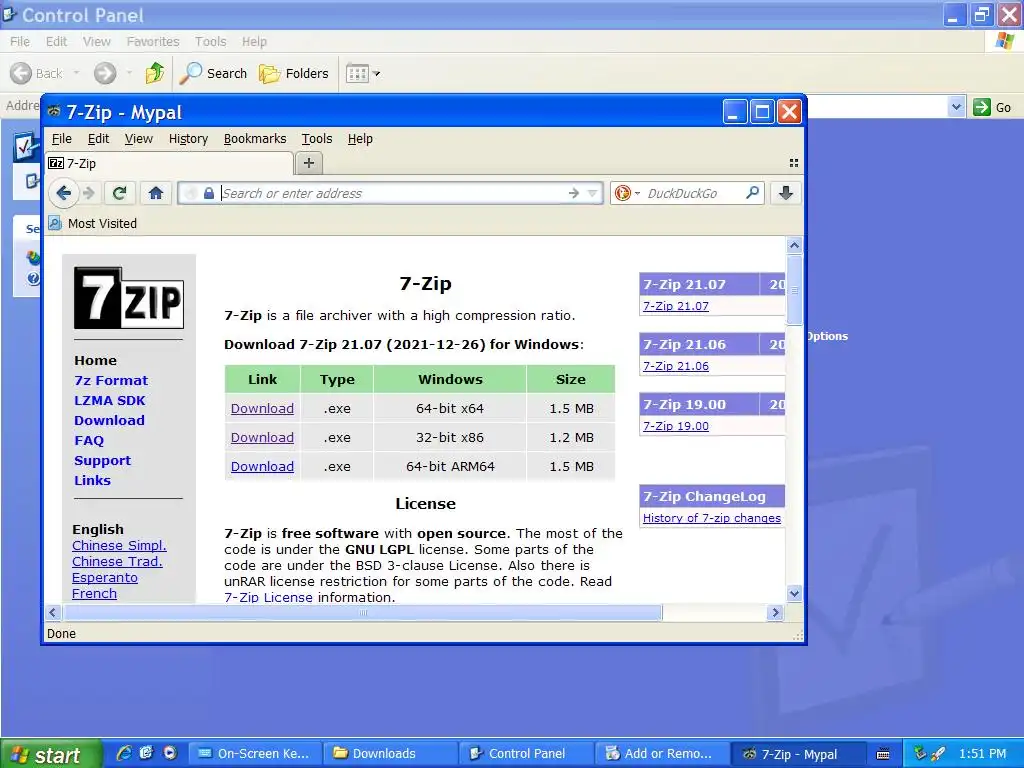The width and height of the screenshot is (1024, 768).
Task: Click the Most Visited bookmark icon
Action: click(55, 223)
